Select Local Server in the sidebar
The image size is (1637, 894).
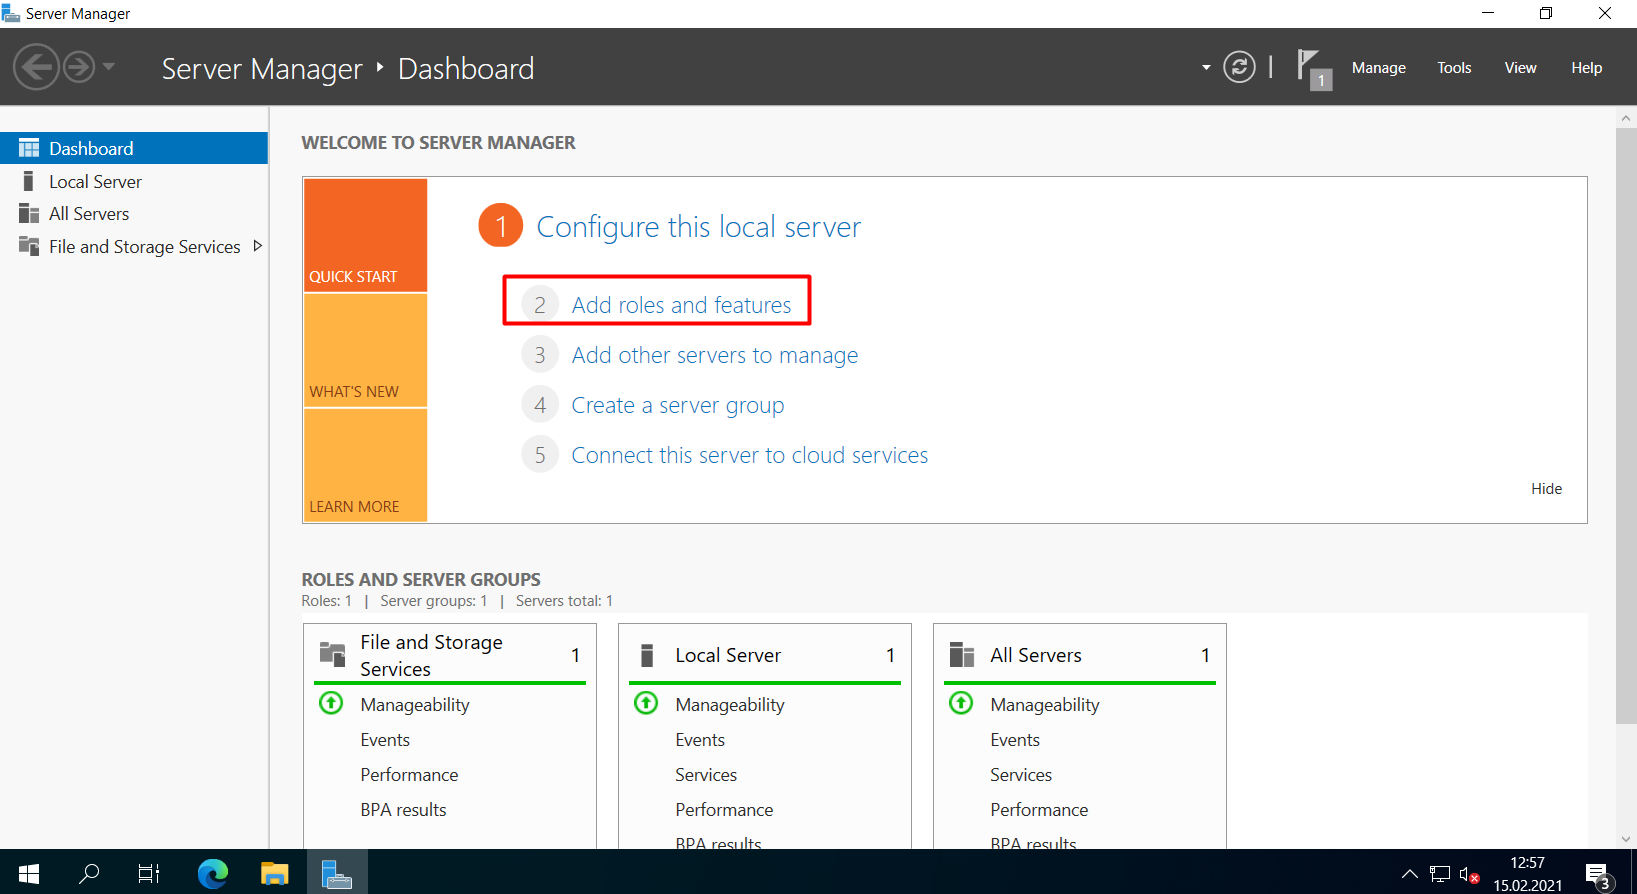click(95, 182)
